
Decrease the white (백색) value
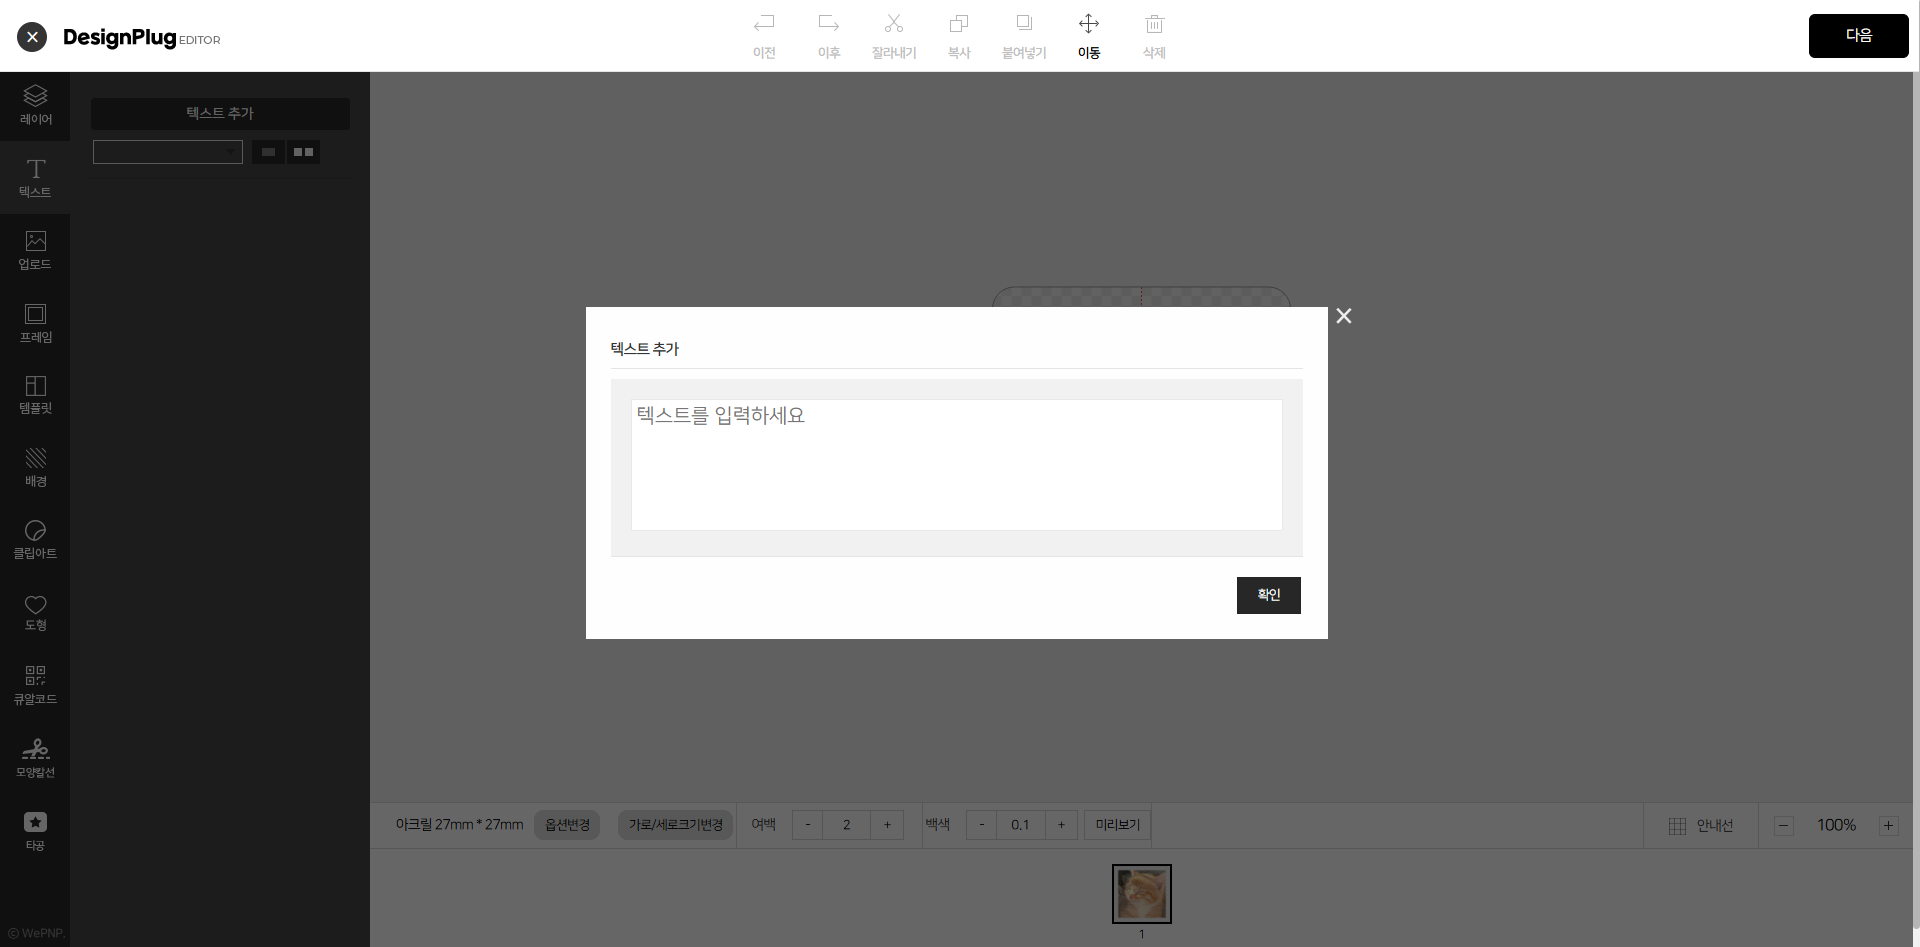click(982, 825)
